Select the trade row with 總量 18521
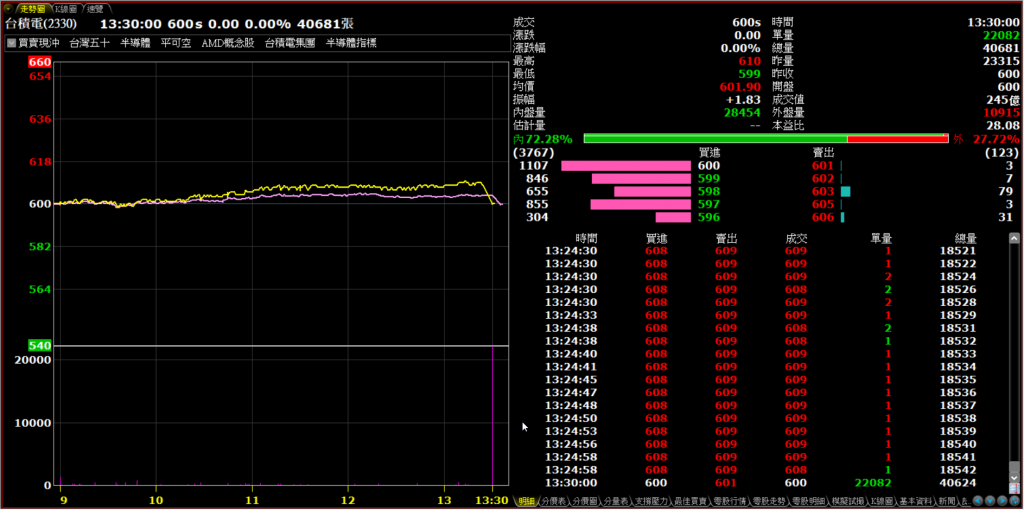 761,250
